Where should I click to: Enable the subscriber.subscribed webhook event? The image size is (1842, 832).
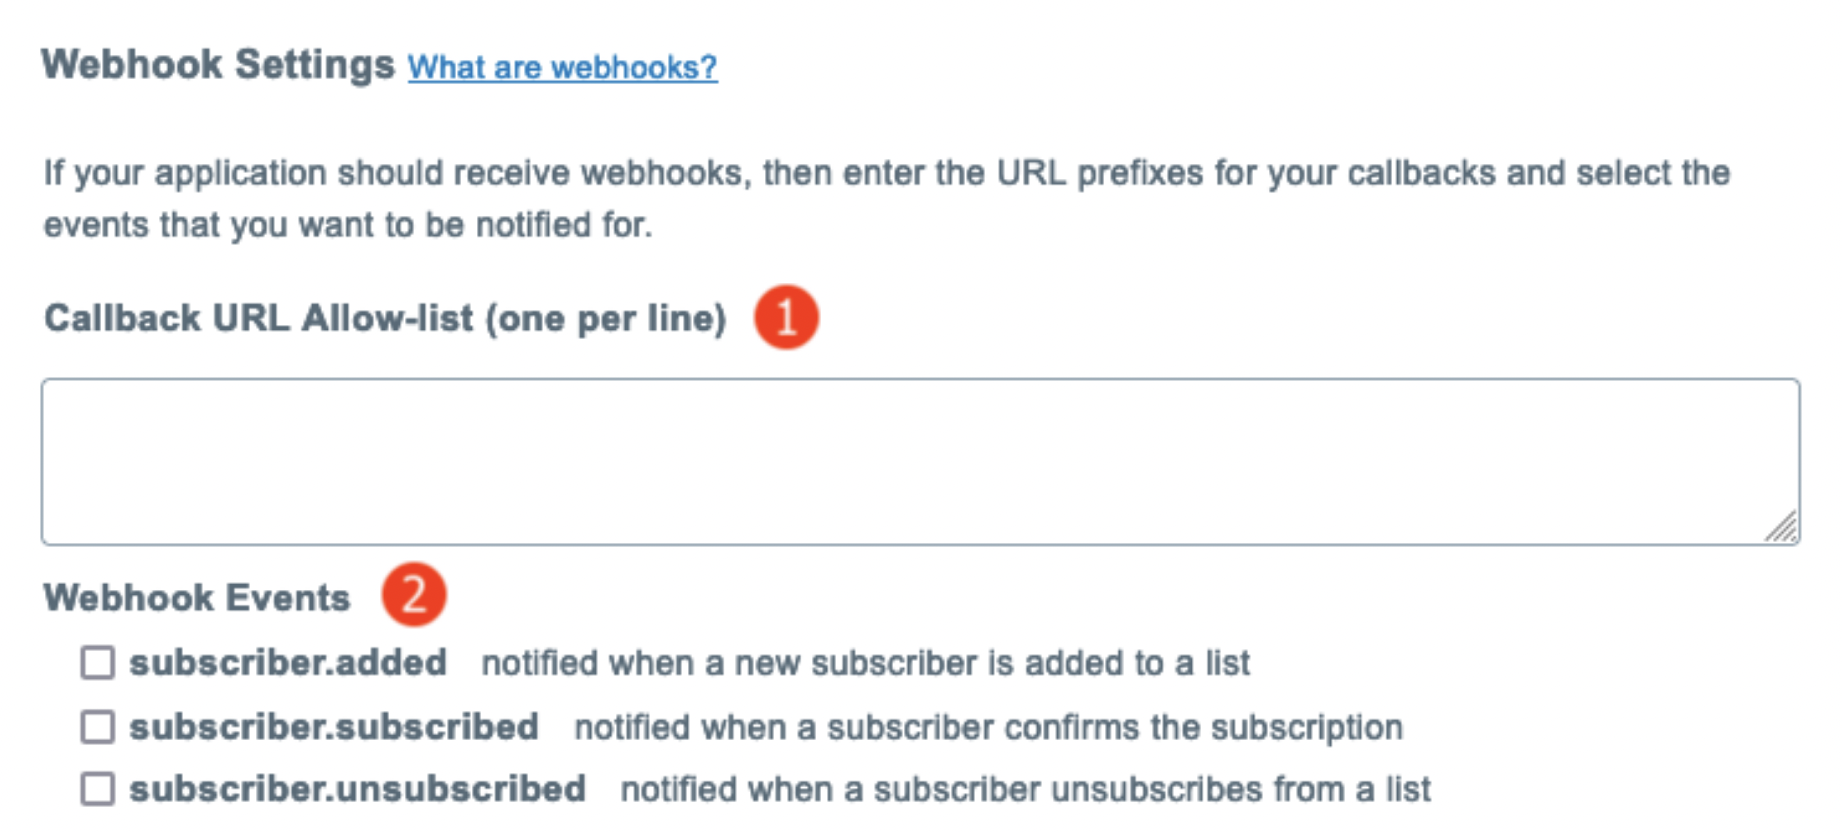click(95, 726)
